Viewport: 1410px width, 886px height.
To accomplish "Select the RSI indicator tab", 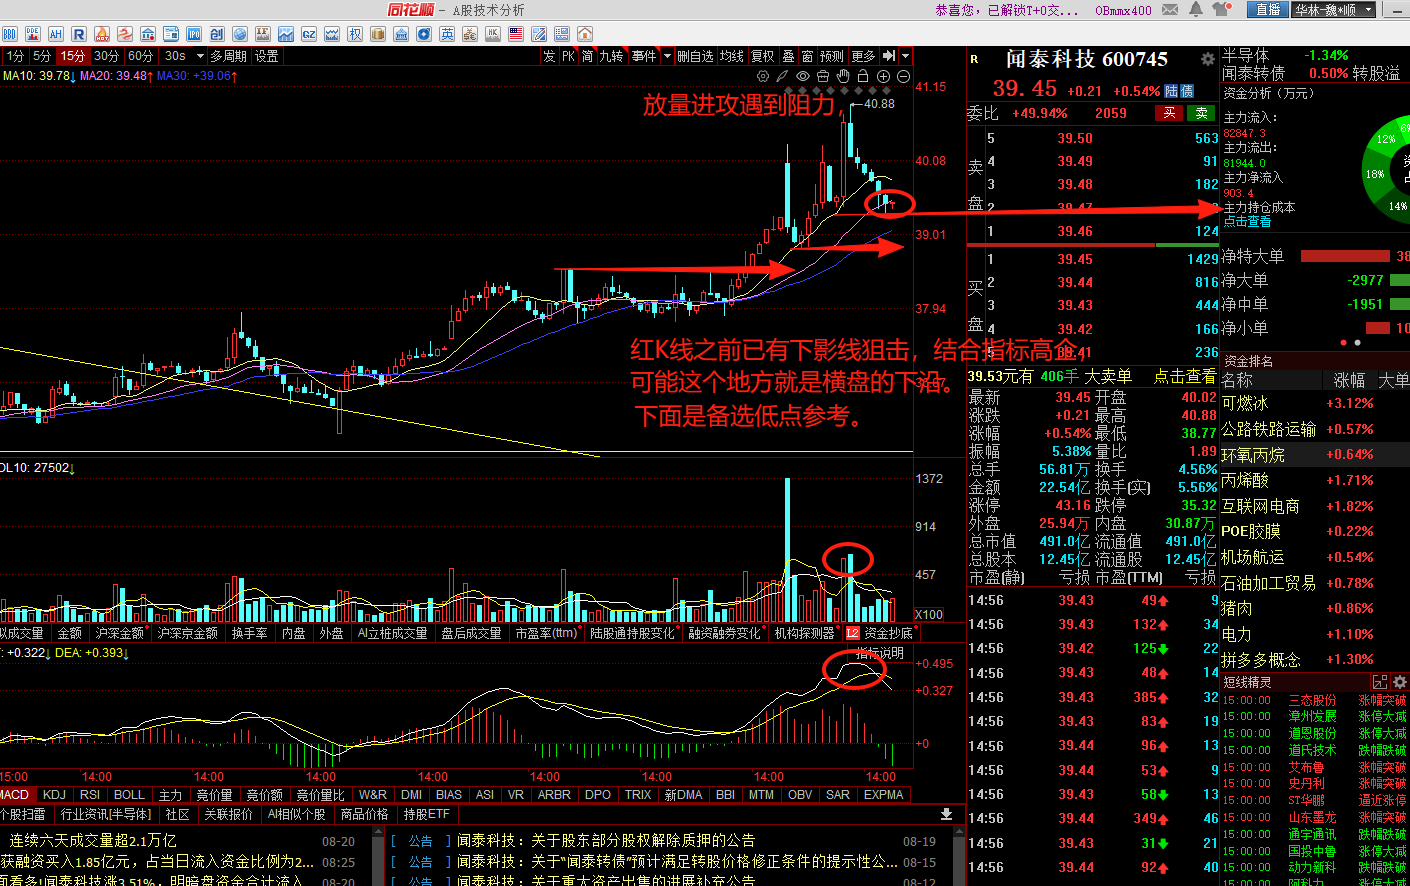I will 90,795.
